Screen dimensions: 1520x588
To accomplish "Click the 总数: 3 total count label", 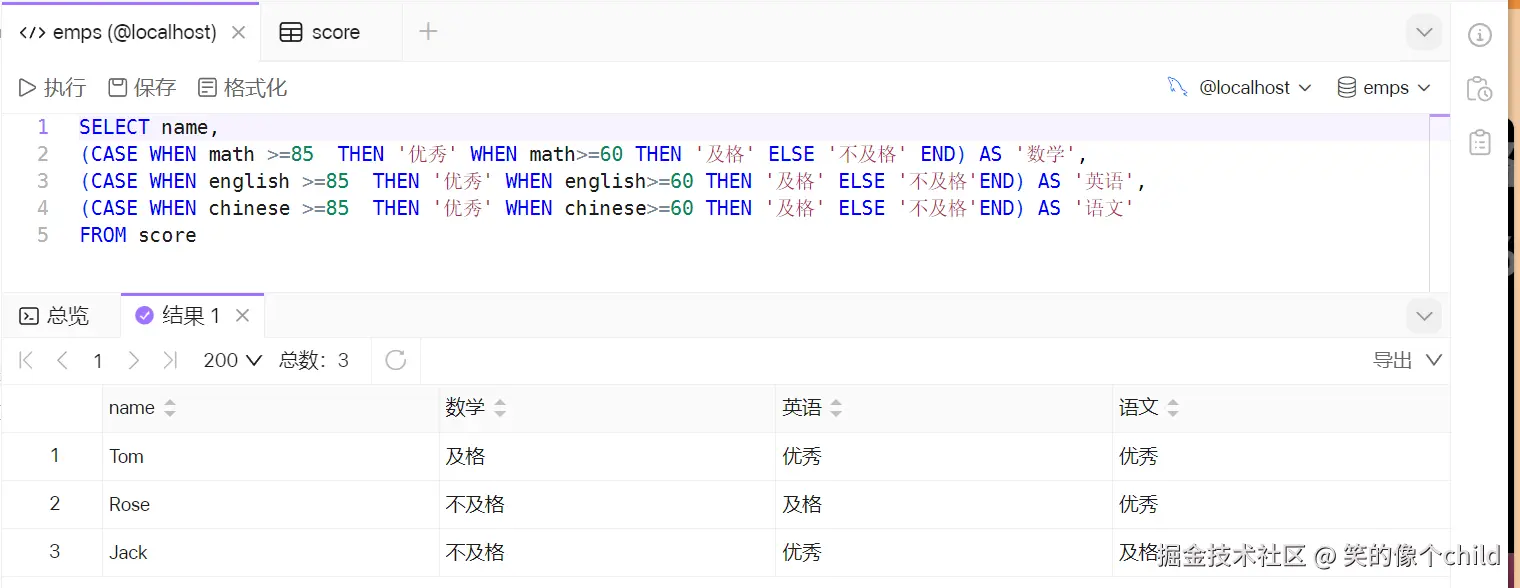I will tap(314, 360).
